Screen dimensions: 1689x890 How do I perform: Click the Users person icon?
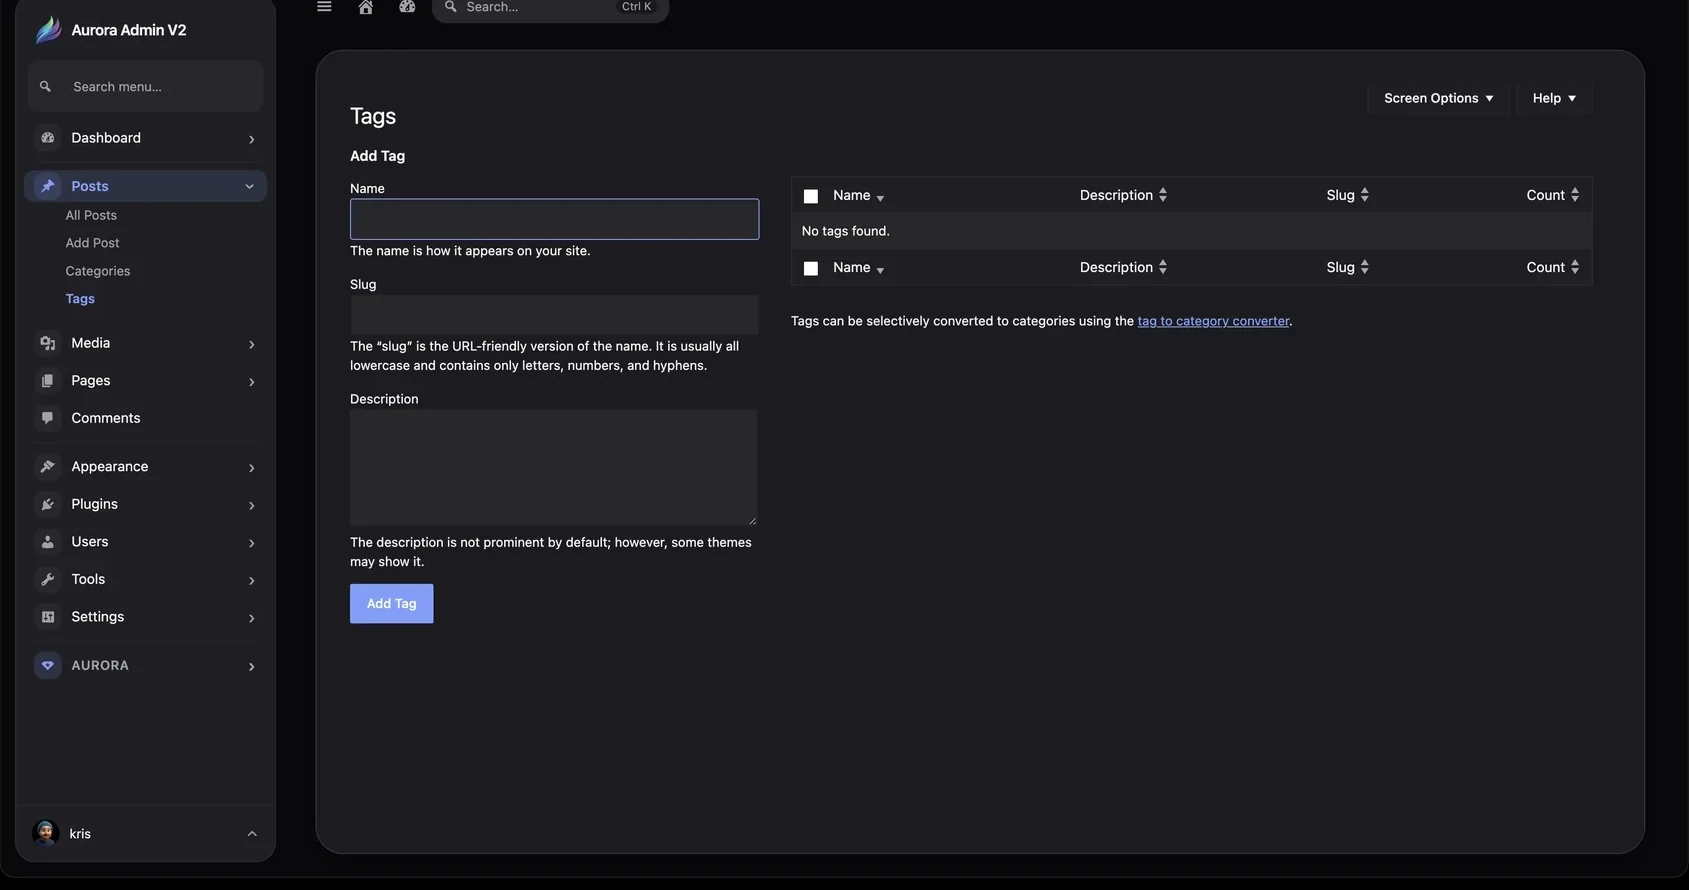(x=47, y=542)
